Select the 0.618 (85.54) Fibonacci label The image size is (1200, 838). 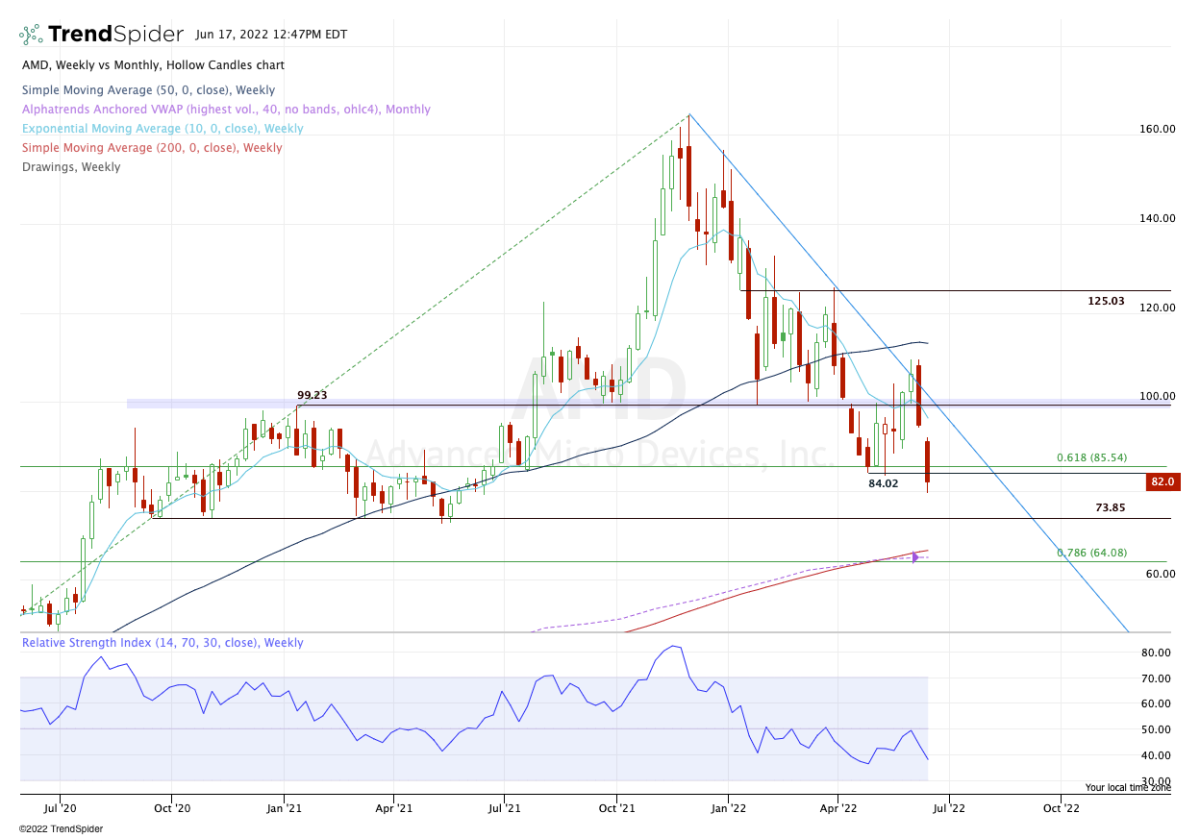click(x=1091, y=458)
